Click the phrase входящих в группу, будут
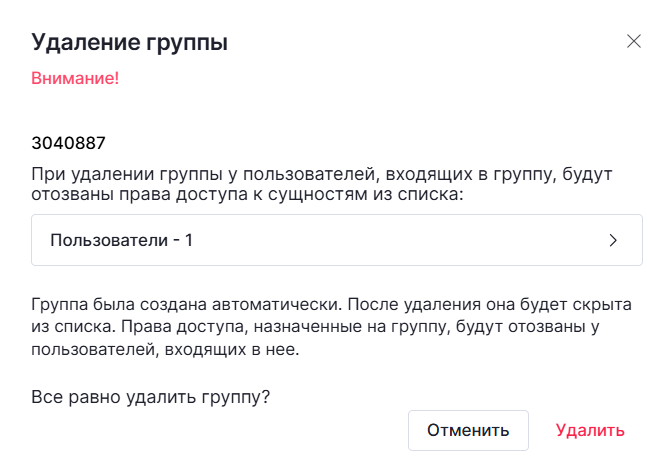Viewport: 670px width, 475px height. coord(510,172)
